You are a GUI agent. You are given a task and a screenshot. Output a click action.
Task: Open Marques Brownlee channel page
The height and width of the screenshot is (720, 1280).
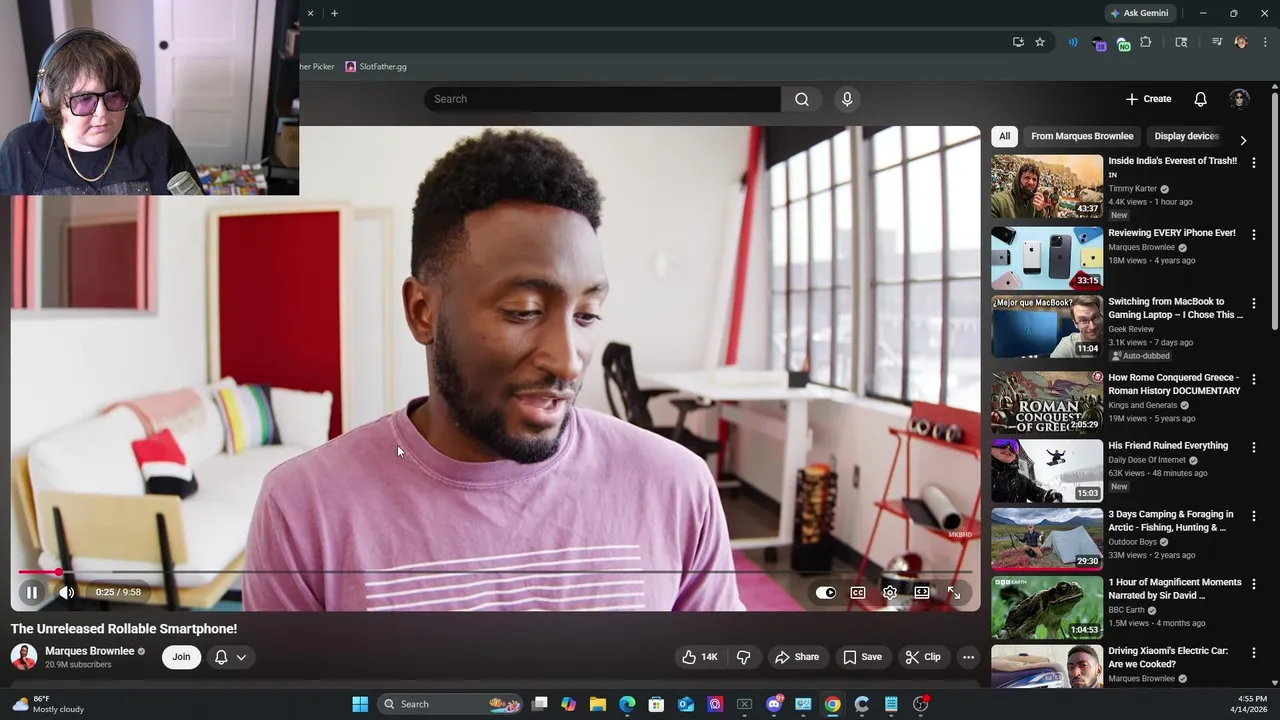point(90,651)
